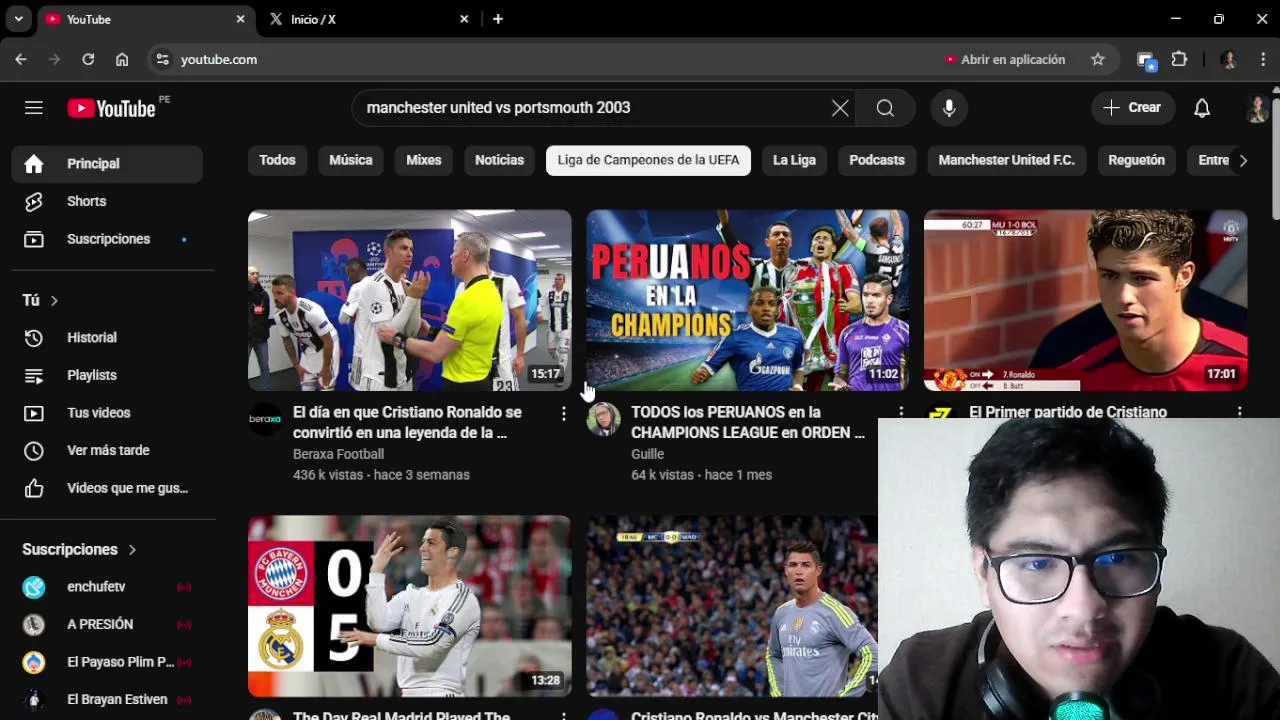Open options for Beraxa Football video
The image size is (1280, 720).
pyautogui.click(x=563, y=413)
